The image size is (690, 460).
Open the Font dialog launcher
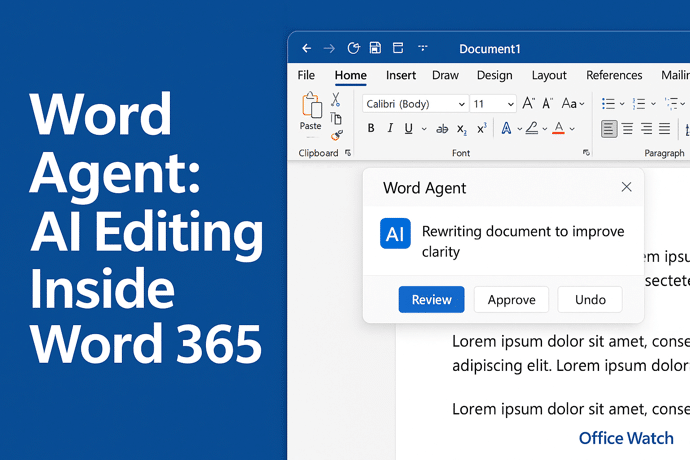click(586, 153)
